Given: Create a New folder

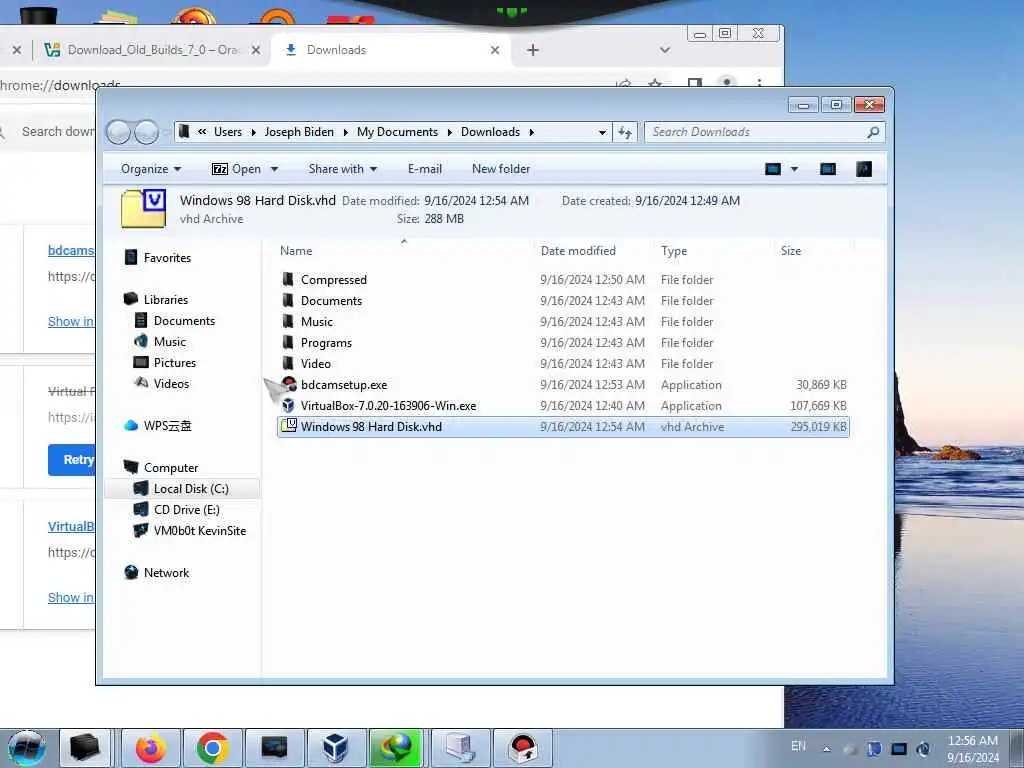Looking at the screenshot, I should tap(501, 169).
